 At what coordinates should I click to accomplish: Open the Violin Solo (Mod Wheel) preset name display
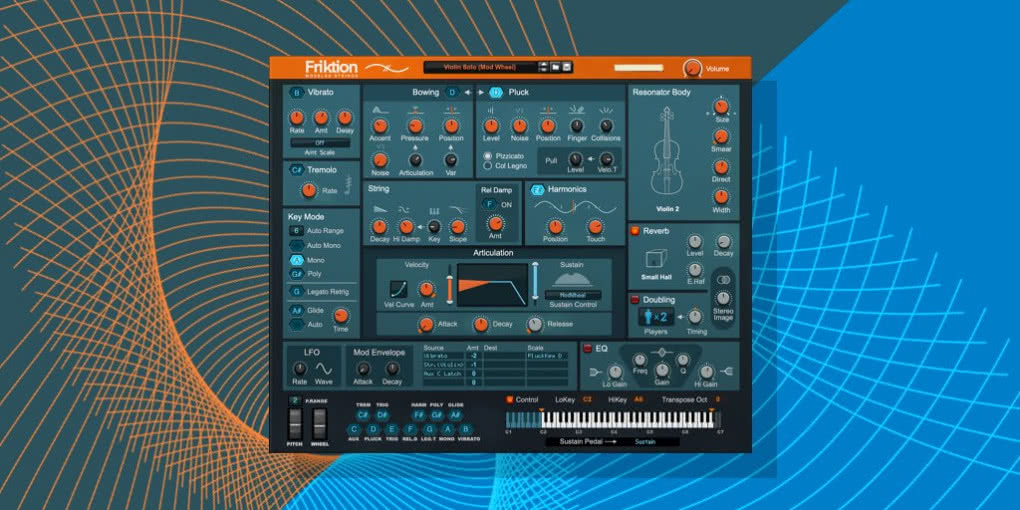pyautogui.click(x=480, y=67)
